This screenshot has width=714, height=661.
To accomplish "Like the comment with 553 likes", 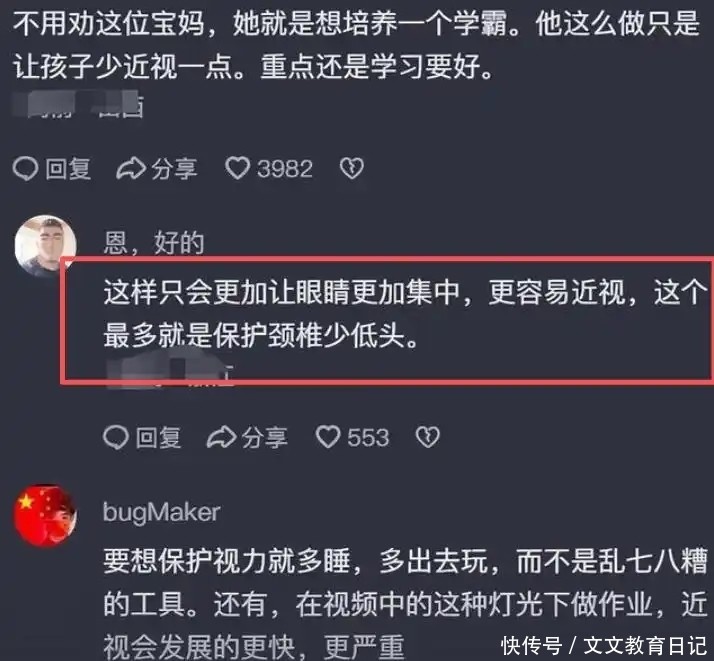I will click(328, 437).
